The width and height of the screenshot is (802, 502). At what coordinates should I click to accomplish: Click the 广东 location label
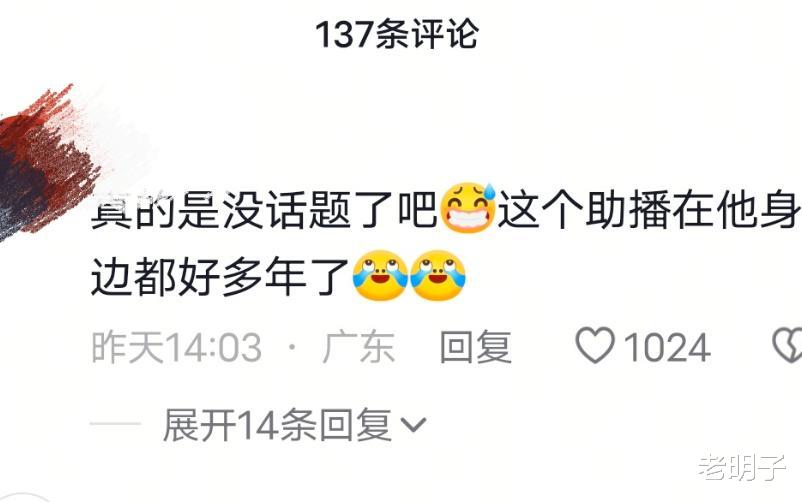coord(359,347)
